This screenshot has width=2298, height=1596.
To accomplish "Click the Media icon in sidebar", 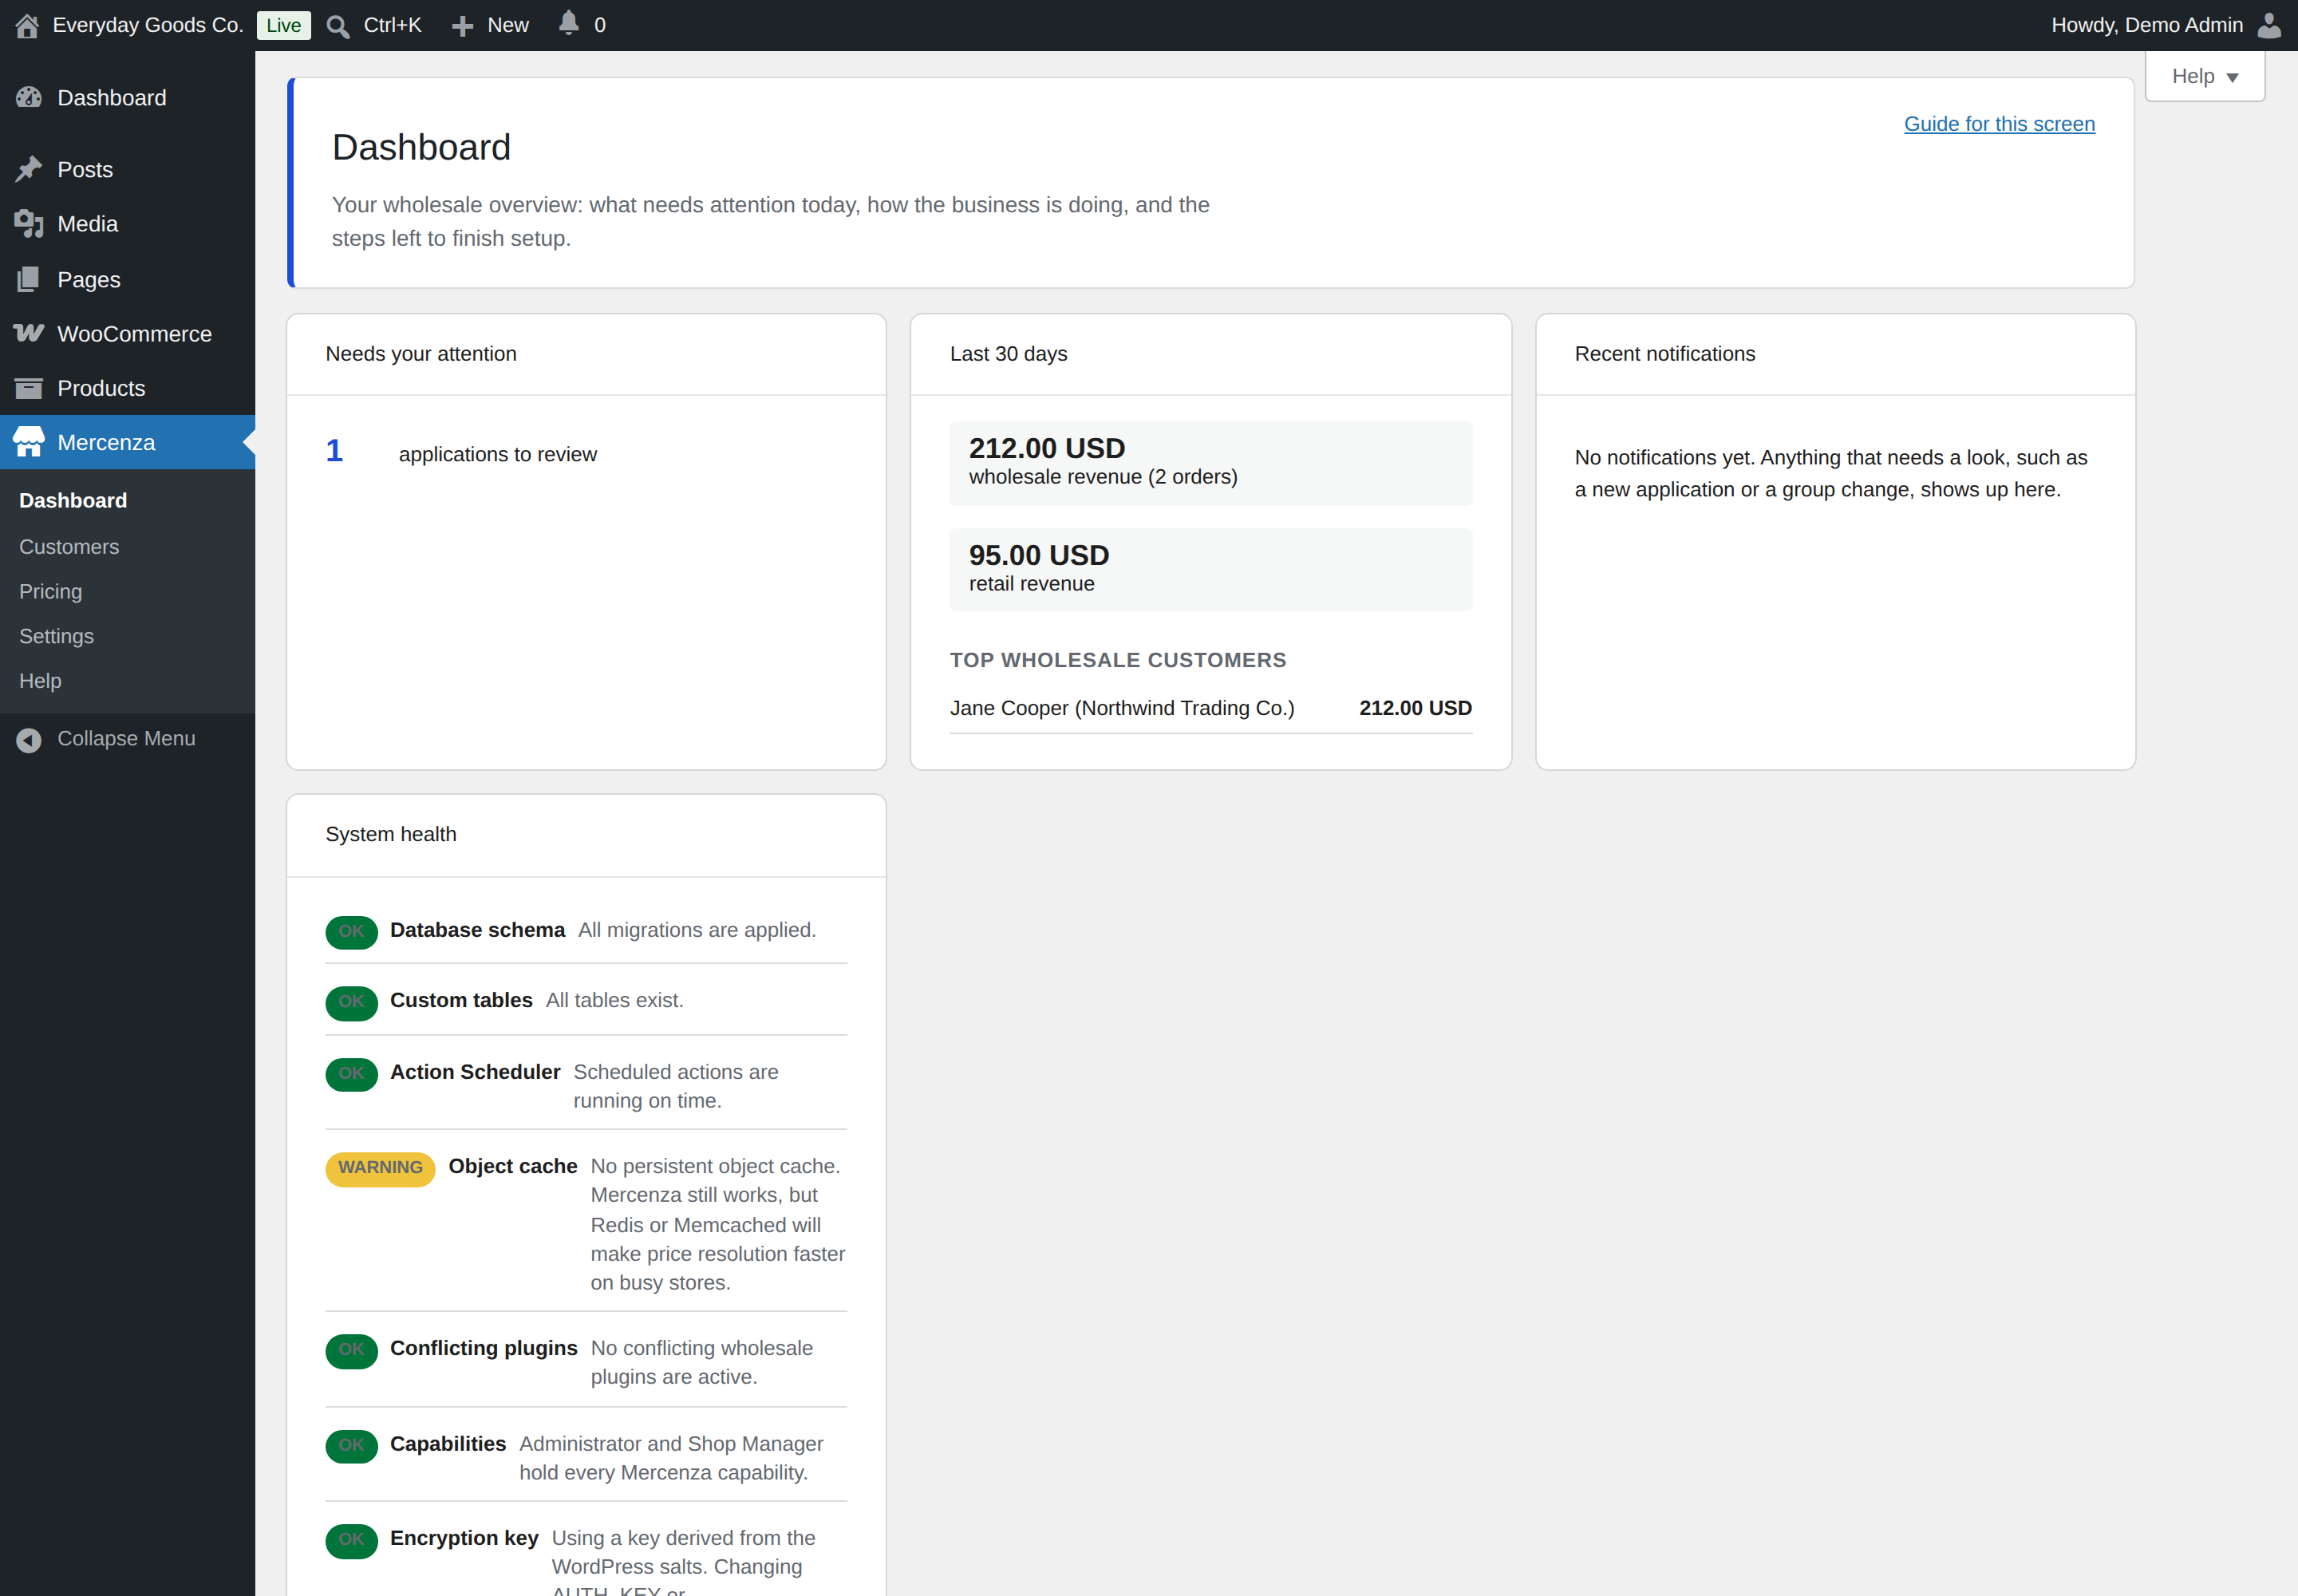I will 29,224.
